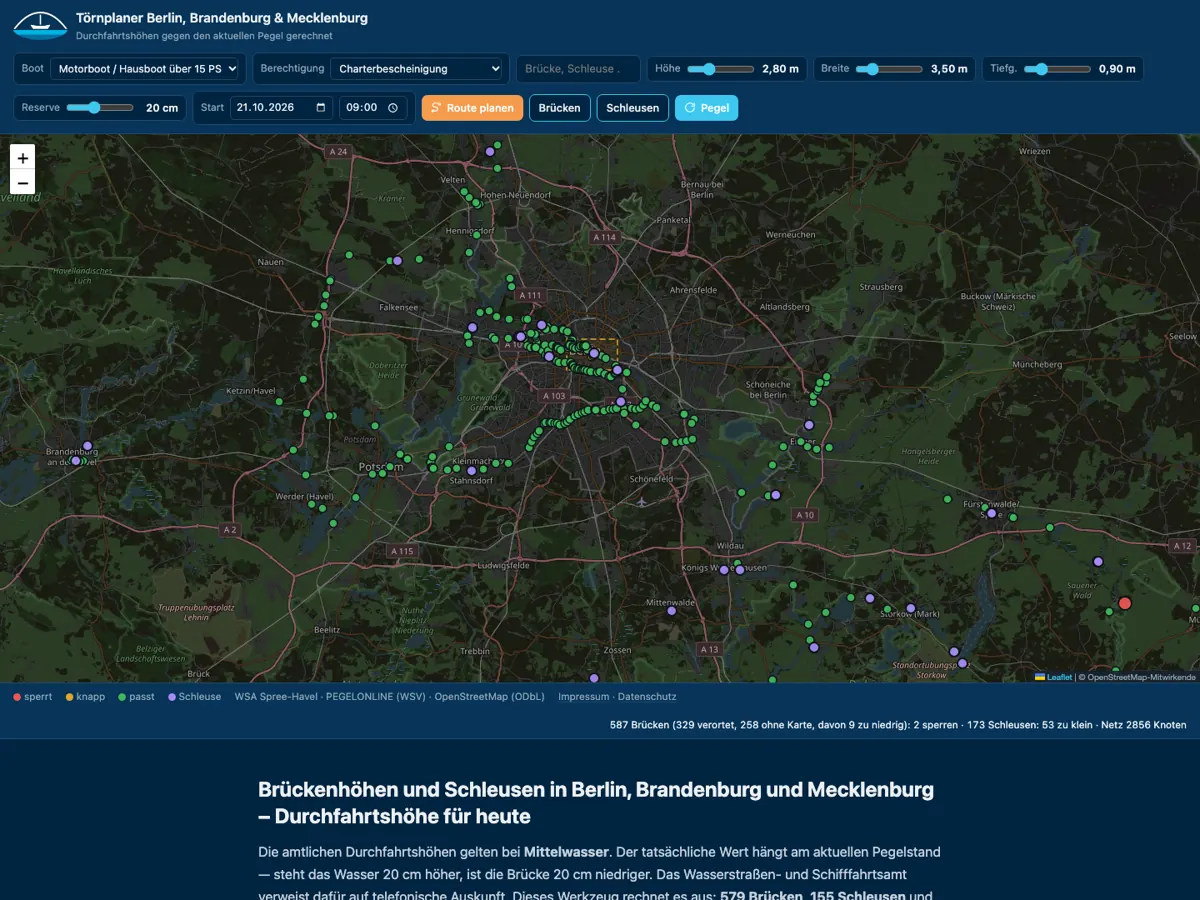Click the Route planen button
Image resolution: width=1200 pixels, height=900 pixels.
point(472,108)
